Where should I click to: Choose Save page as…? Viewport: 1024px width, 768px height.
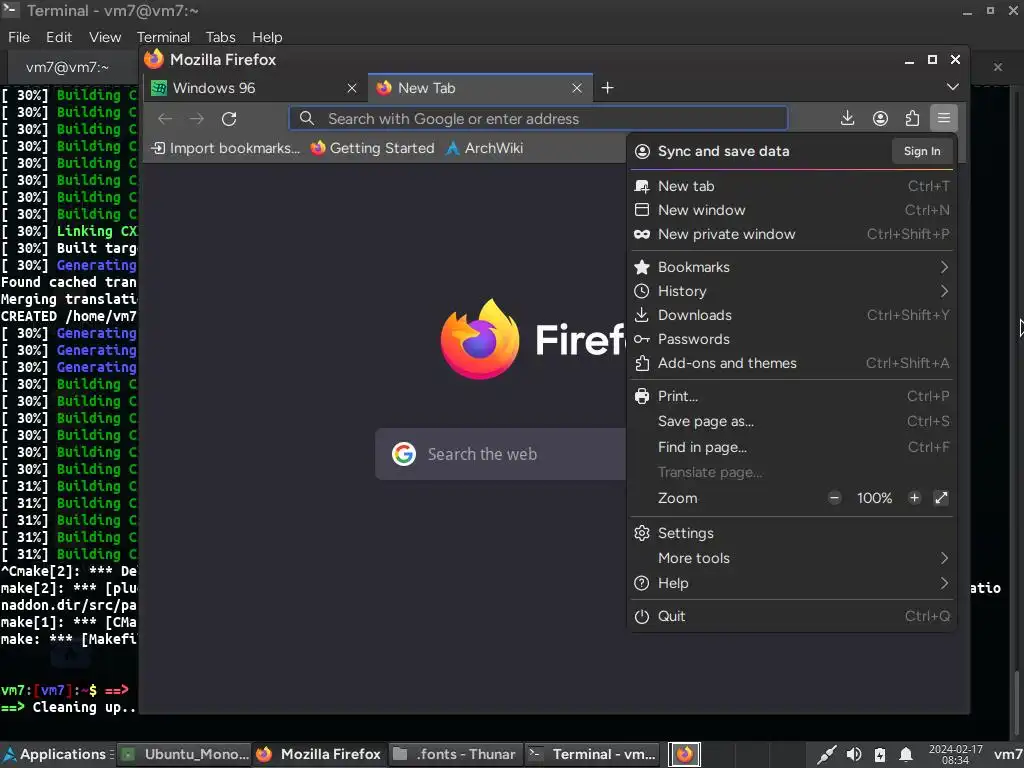(x=792, y=422)
